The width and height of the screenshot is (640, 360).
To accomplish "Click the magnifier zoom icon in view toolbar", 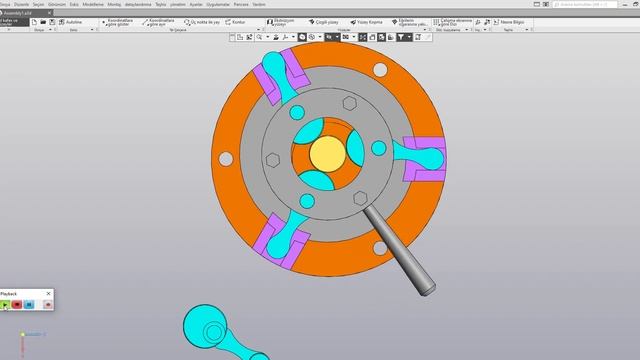I will [x=259, y=37].
